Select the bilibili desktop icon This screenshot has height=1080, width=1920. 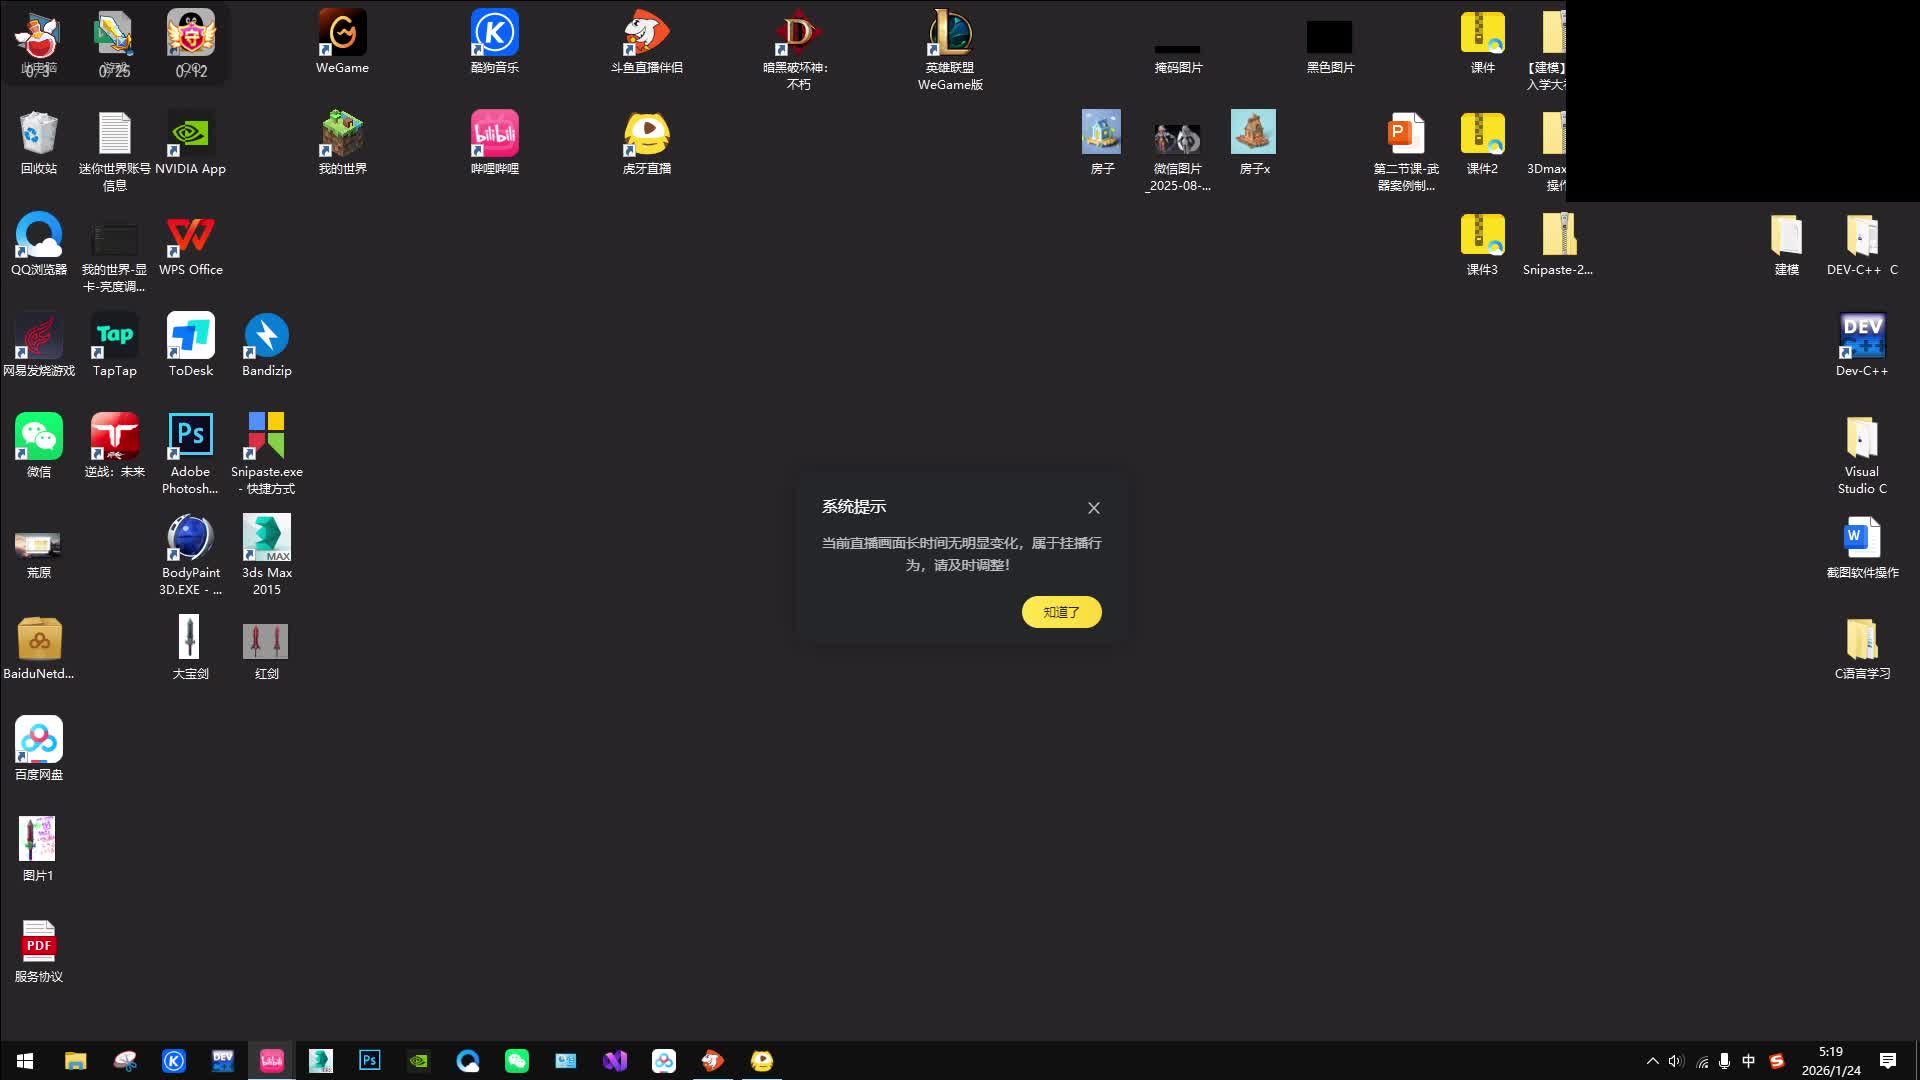click(494, 135)
